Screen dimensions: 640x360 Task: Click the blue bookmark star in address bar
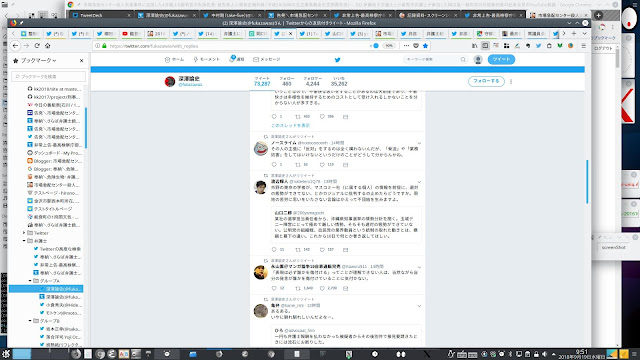coord(425,46)
